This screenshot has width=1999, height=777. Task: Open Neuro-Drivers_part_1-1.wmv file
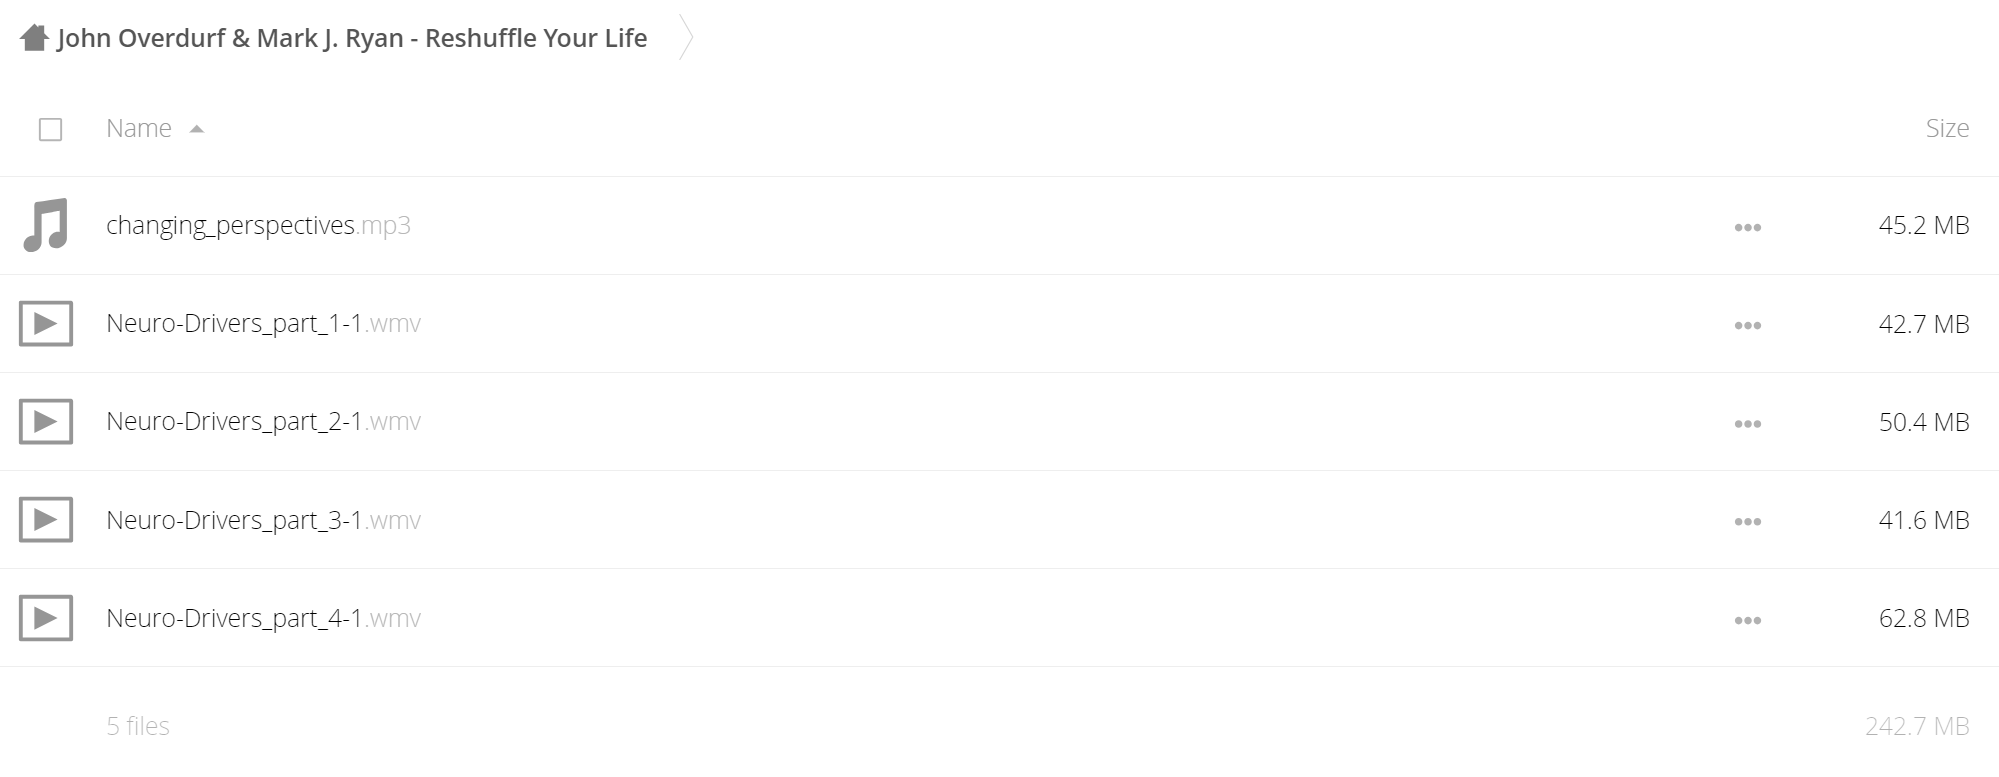click(263, 324)
